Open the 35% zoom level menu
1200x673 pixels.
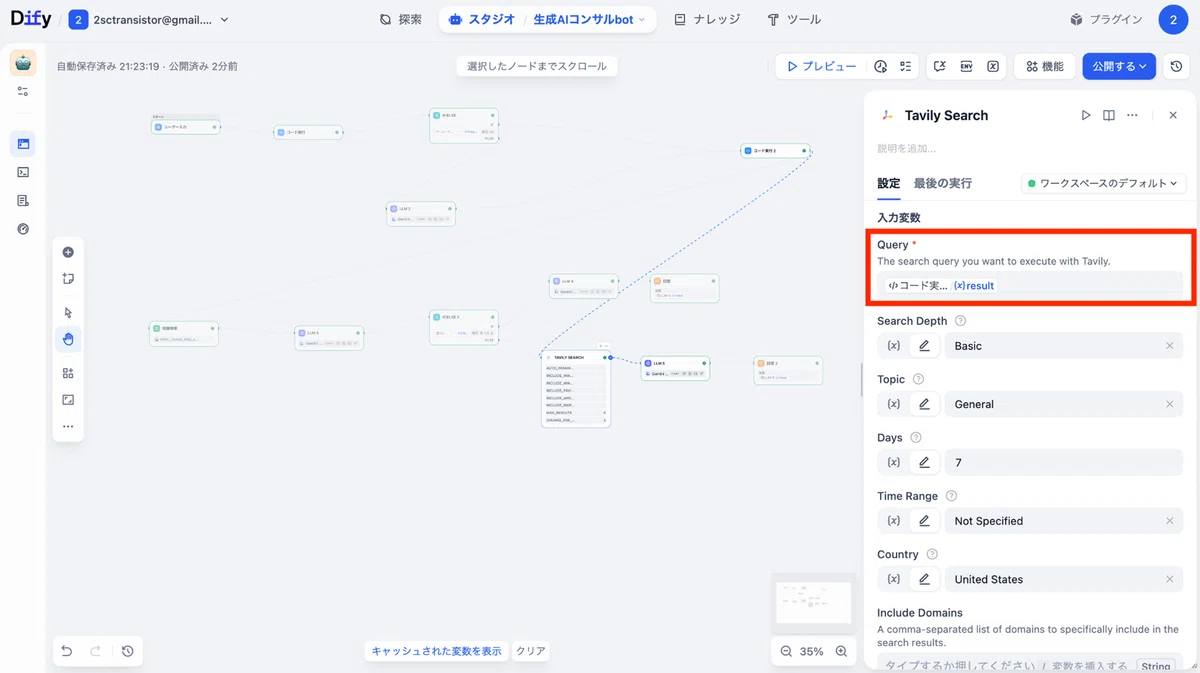pyautogui.click(x=812, y=651)
